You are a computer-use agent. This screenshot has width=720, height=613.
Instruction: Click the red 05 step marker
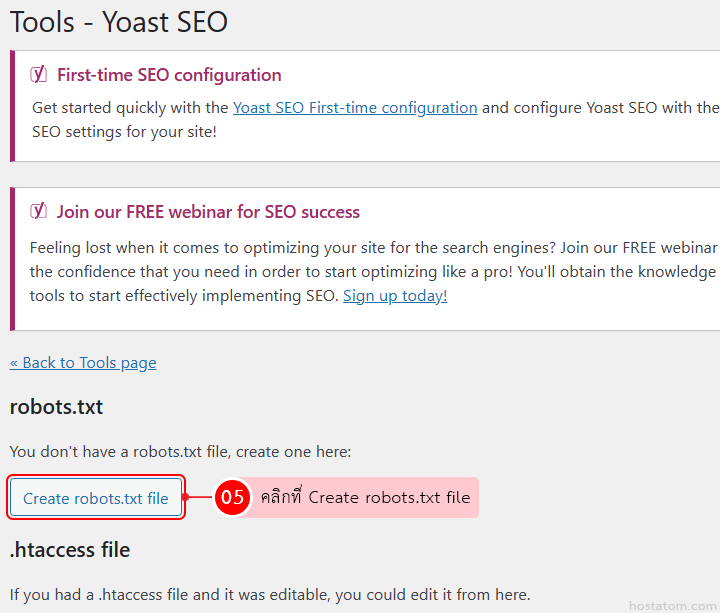click(x=232, y=497)
